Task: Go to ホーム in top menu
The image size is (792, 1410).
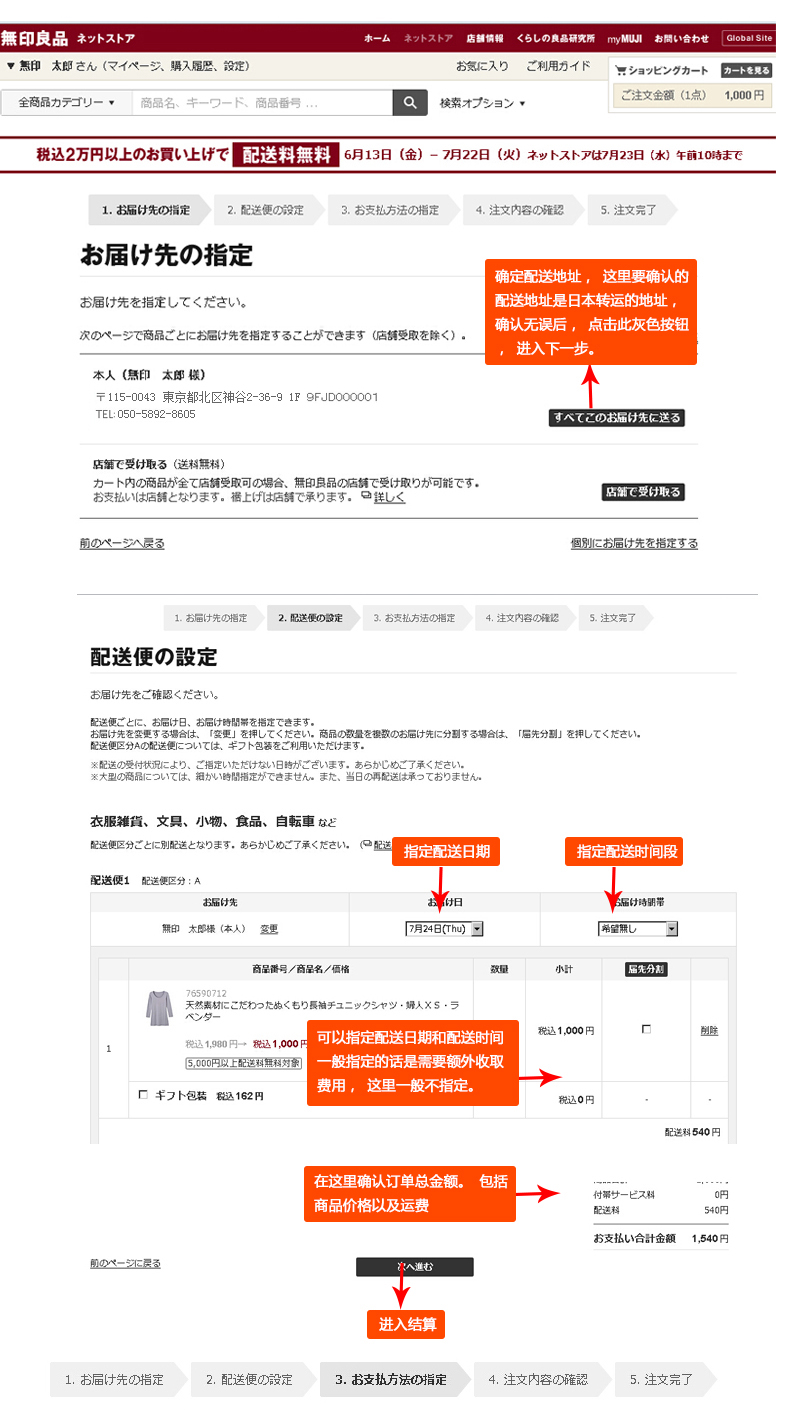Action: [x=377, y=38]
